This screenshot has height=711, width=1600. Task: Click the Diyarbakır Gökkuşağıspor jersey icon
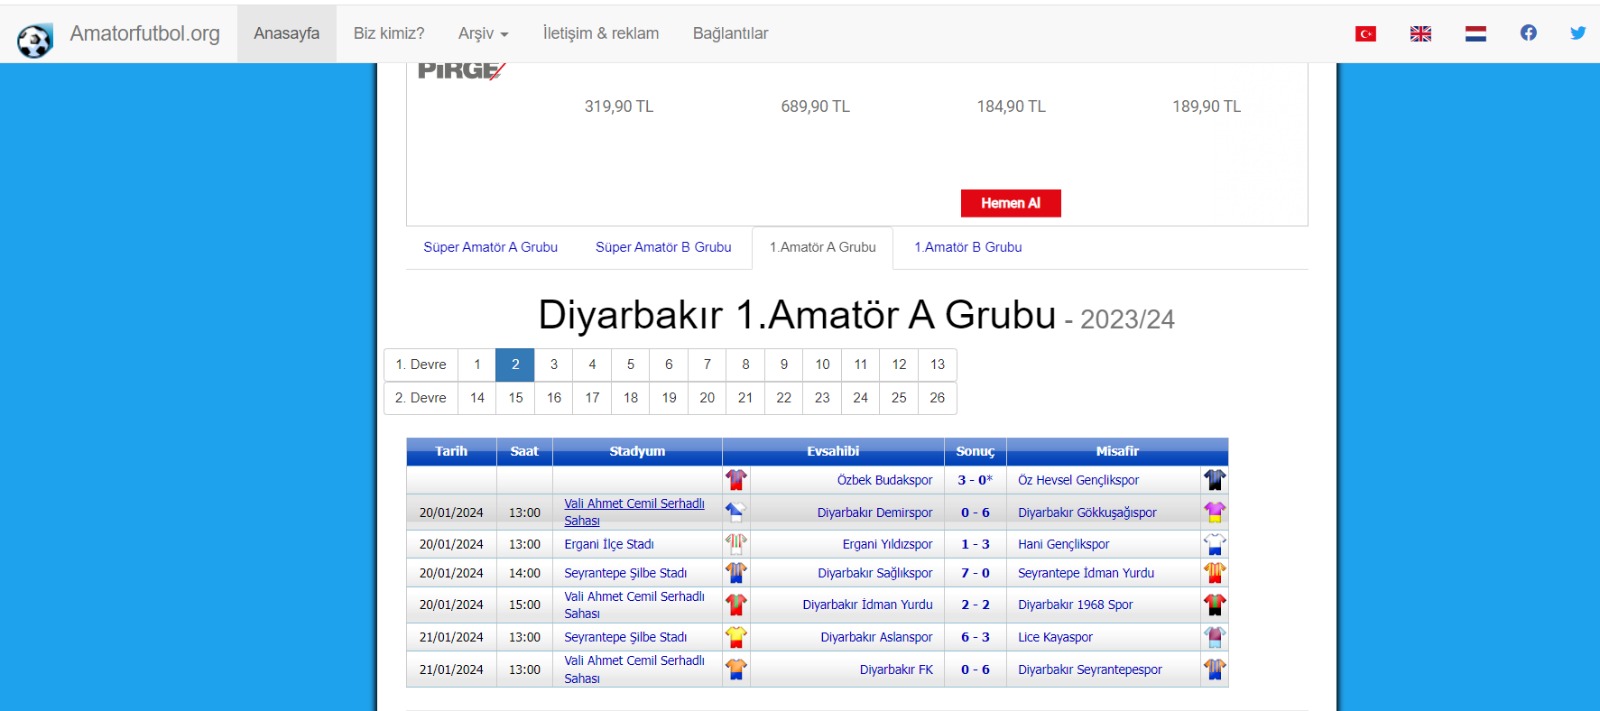pyautogui.click(x=1214, y=512)
